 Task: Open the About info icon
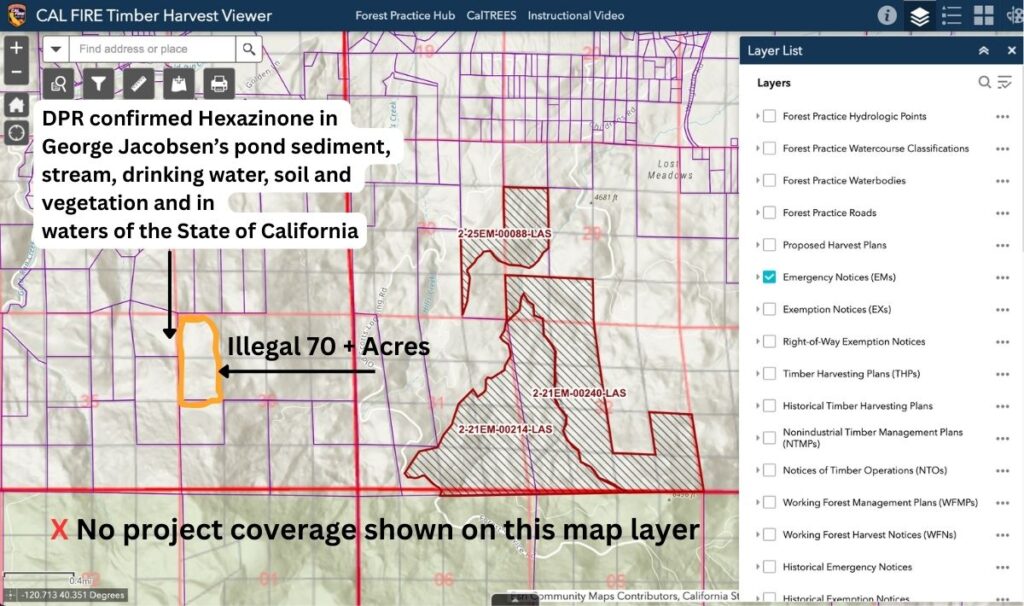(x=886, y=15)
